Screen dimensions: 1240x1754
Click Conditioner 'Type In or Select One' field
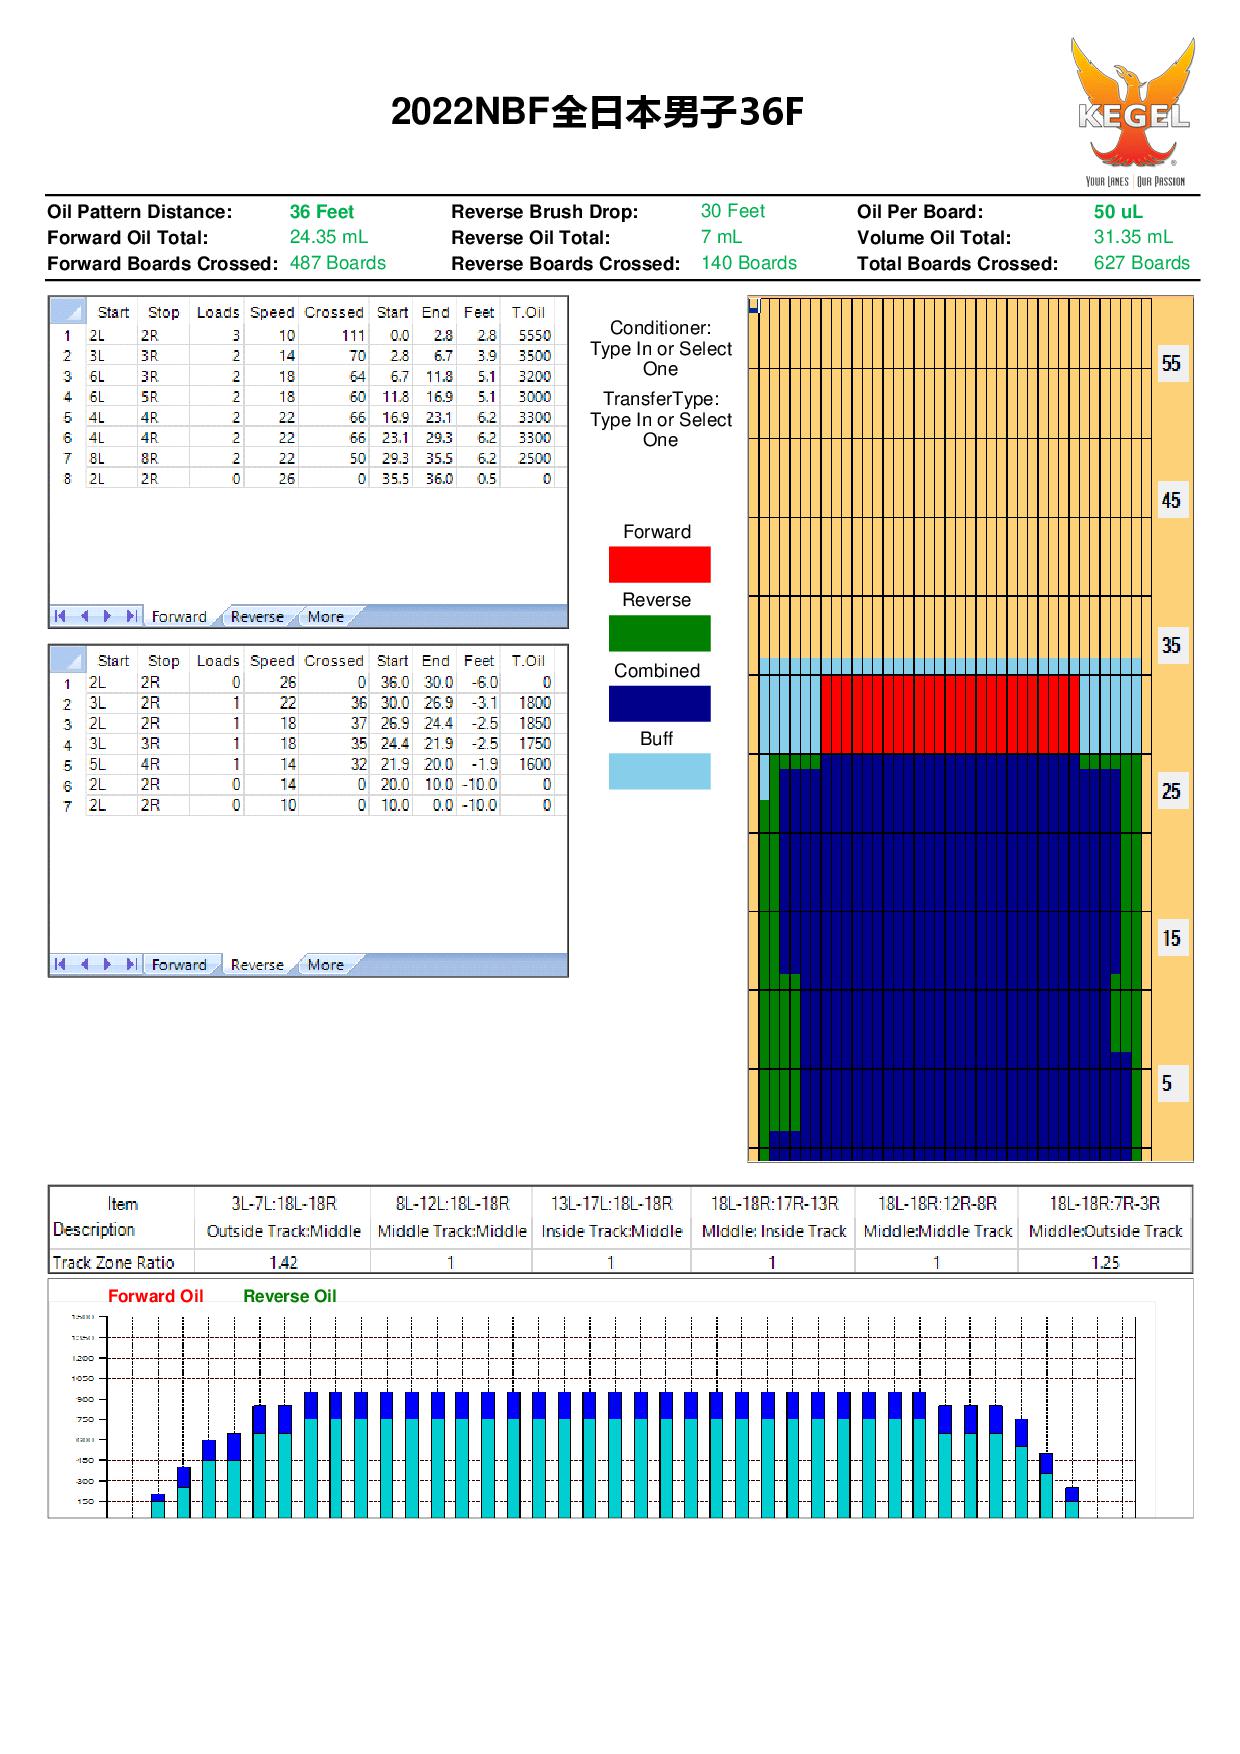click(x=661, y=359)
